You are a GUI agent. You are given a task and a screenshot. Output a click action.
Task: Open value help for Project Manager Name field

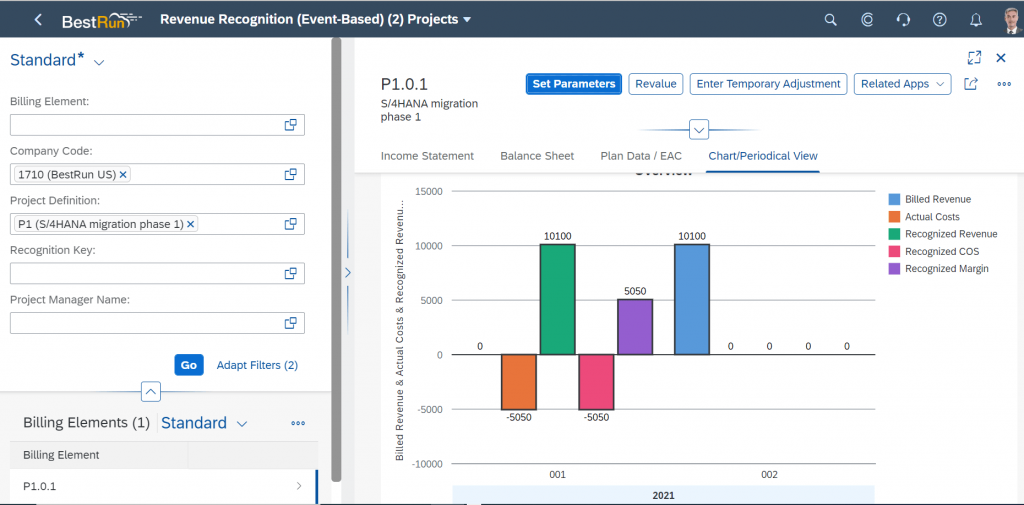coord(291,323)
